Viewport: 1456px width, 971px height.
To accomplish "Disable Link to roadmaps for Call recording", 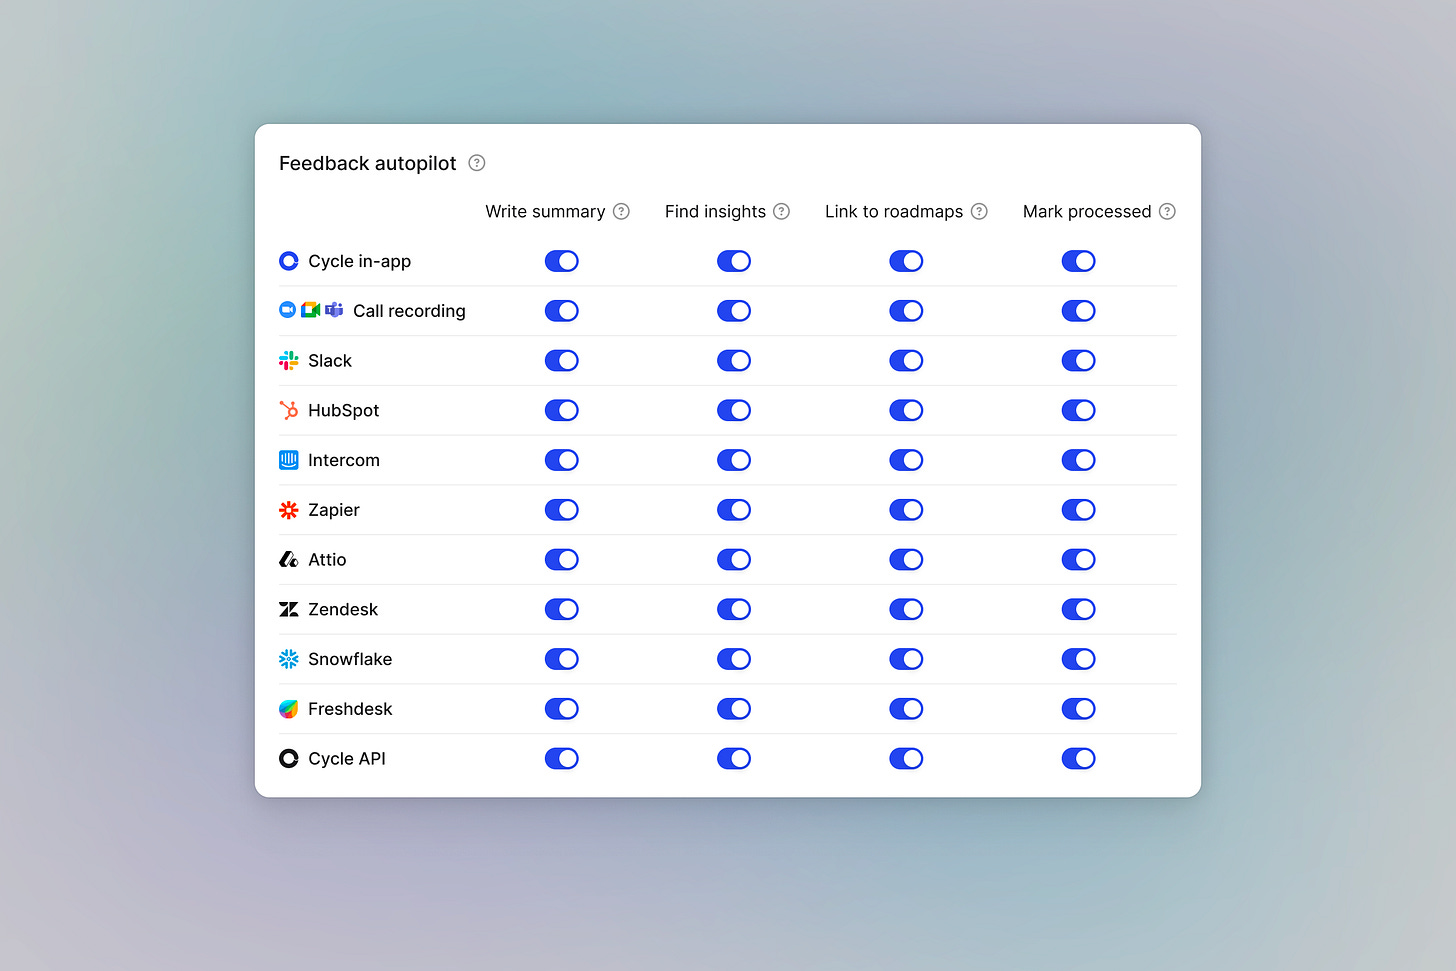I will (x=906, y=311).
